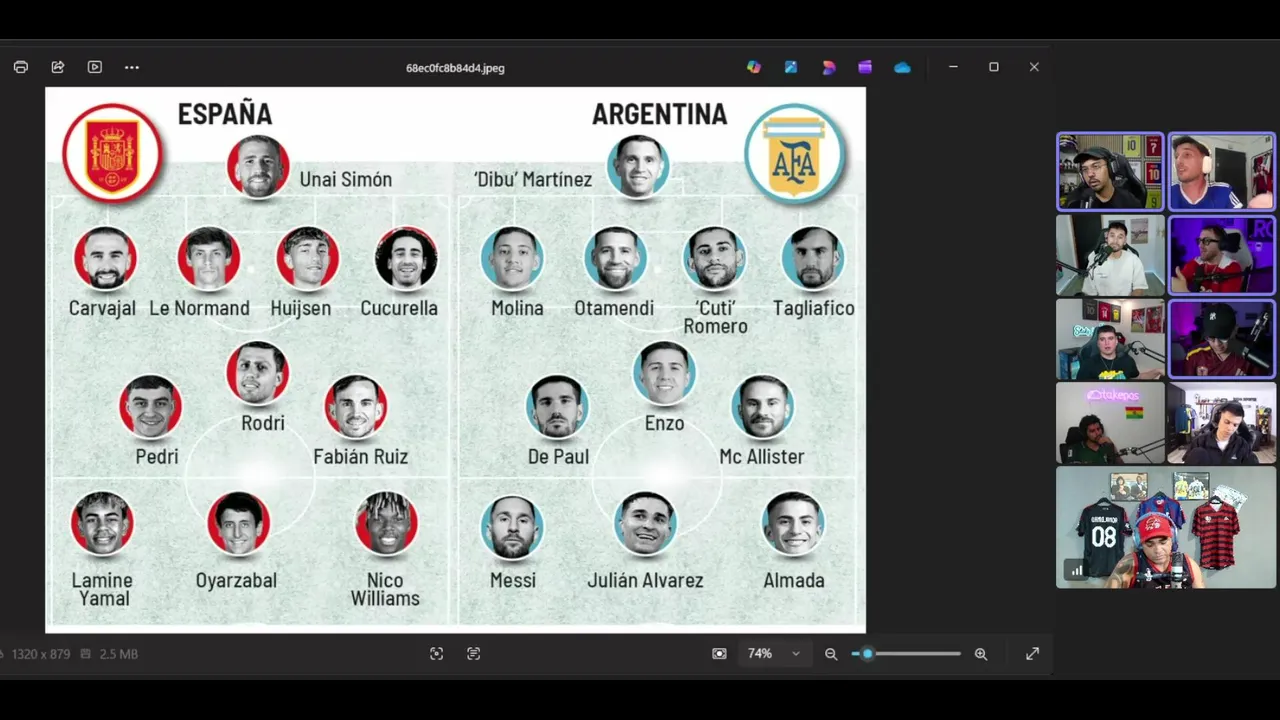Open the Share icon in Photos toolbar
The width and height of the screenshot is (1280, 720).
click(x=58, y=67)
